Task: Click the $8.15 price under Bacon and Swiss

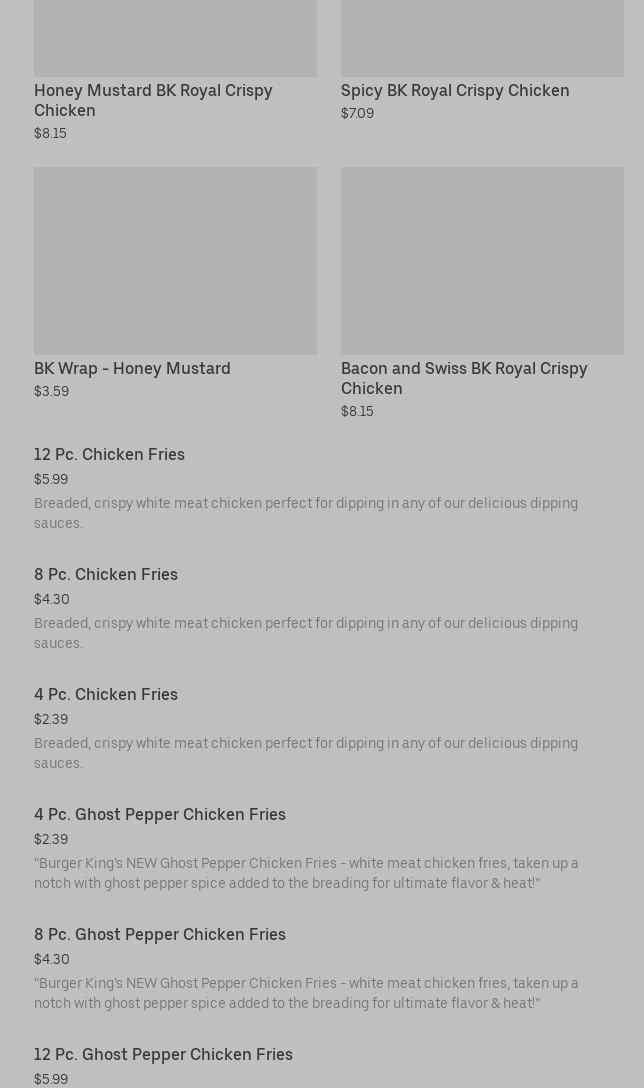Action: point(357,411)
